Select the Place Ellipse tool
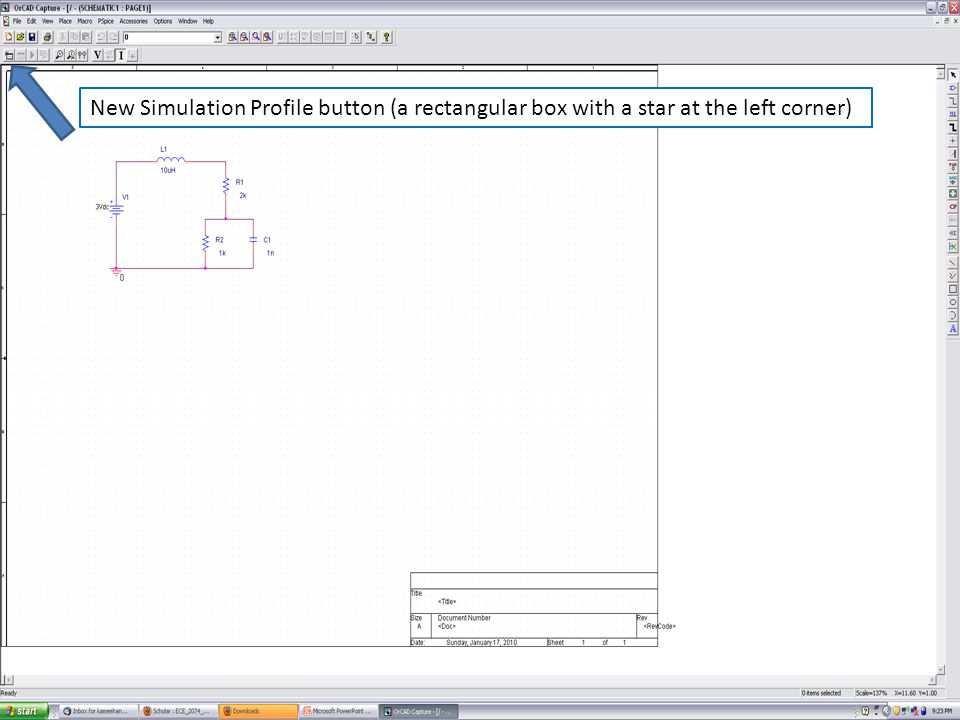The width and height of the screenshot is (960, 720). [x=953, y=302]
